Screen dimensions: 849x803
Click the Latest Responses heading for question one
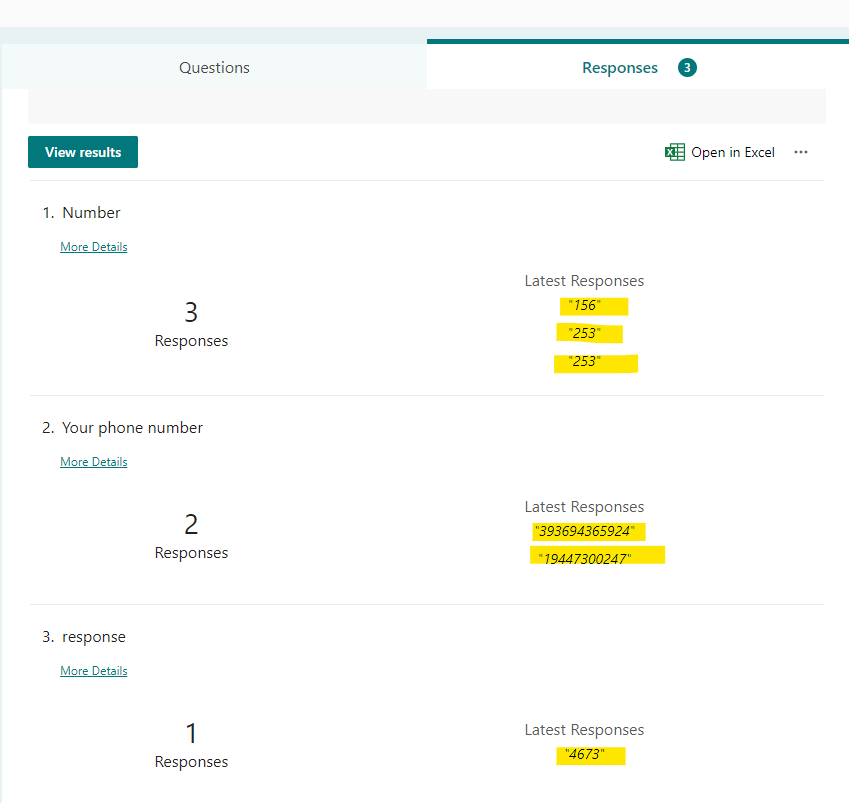pos(584,280)
